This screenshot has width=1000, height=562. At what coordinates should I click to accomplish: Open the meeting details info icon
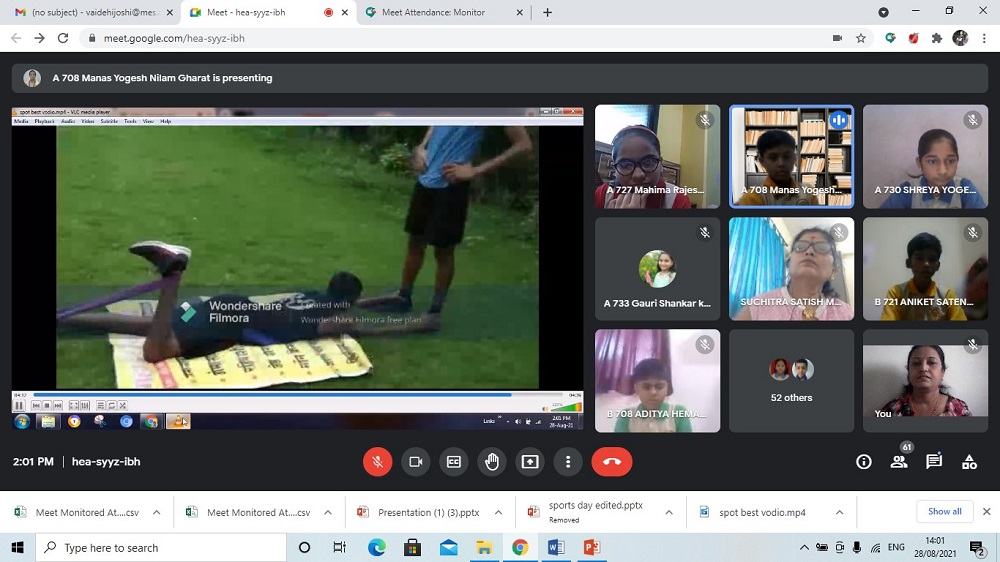point(864,462)
